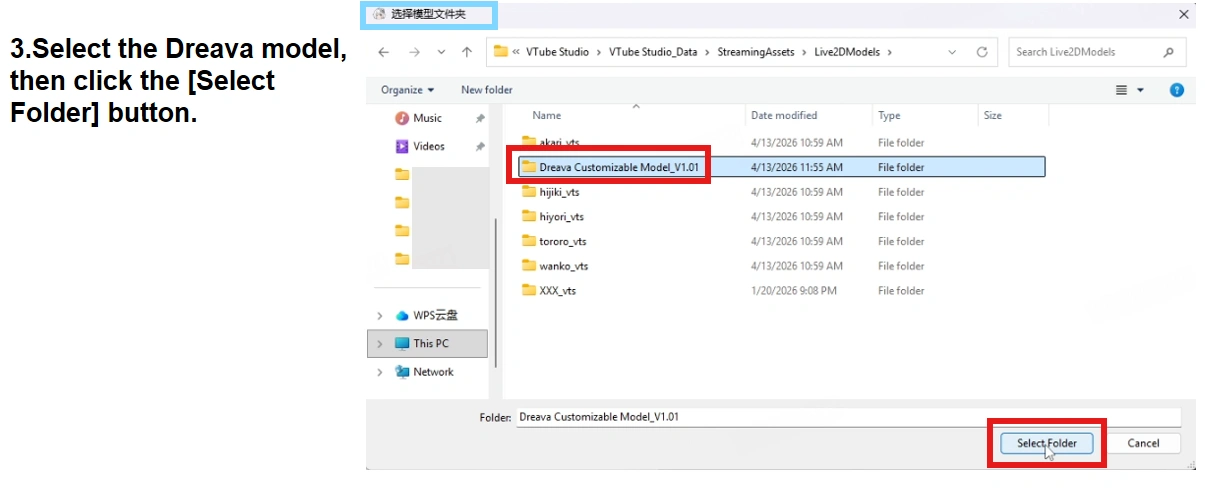Select Music in the sidebar
This screenshot has width=1205, height=498.
[x=428, y=118]
